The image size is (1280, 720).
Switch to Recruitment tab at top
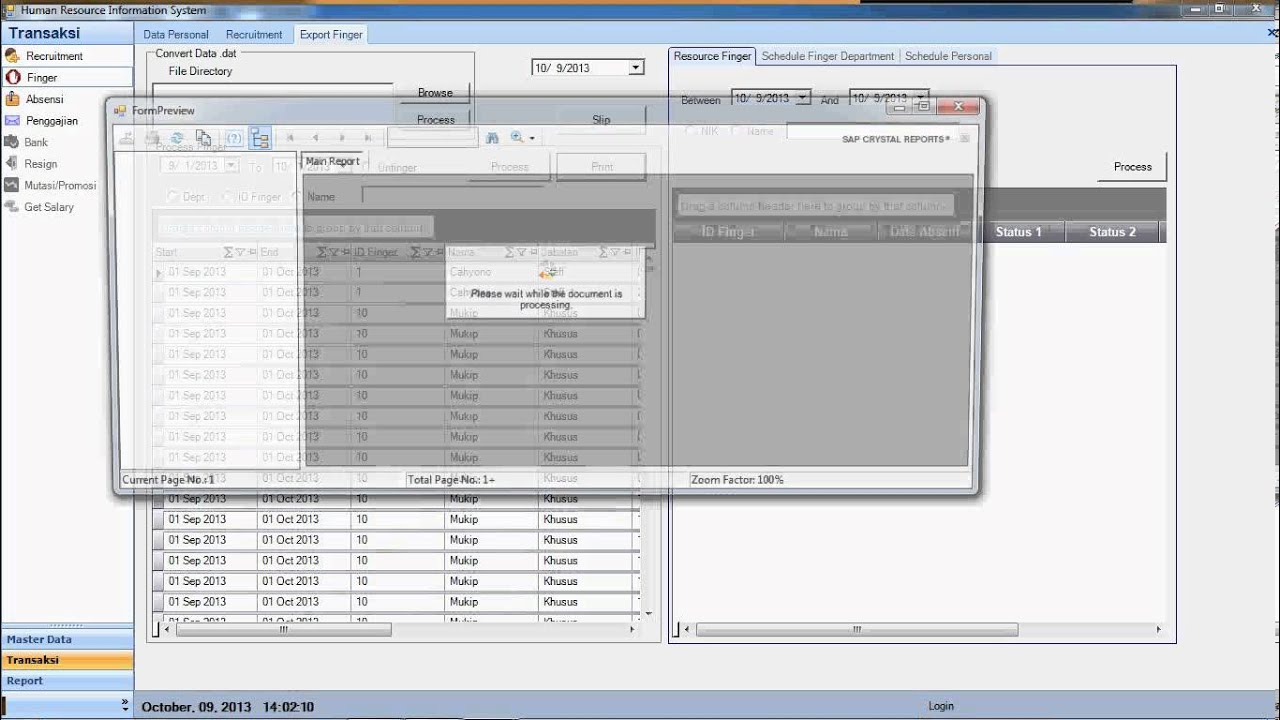click(254, 34)
